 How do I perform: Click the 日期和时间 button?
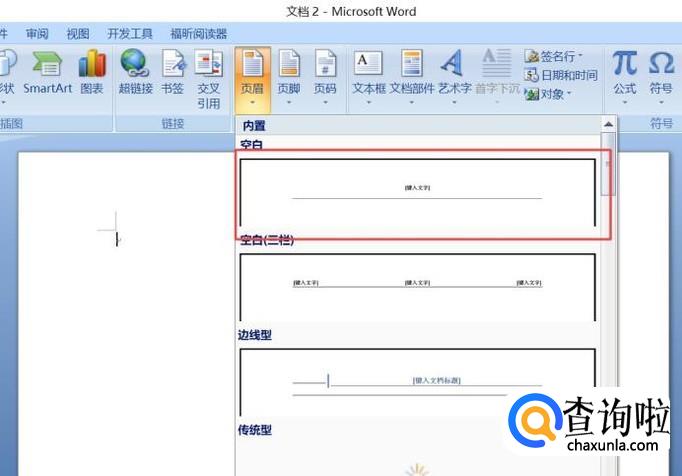click(561, 75)
